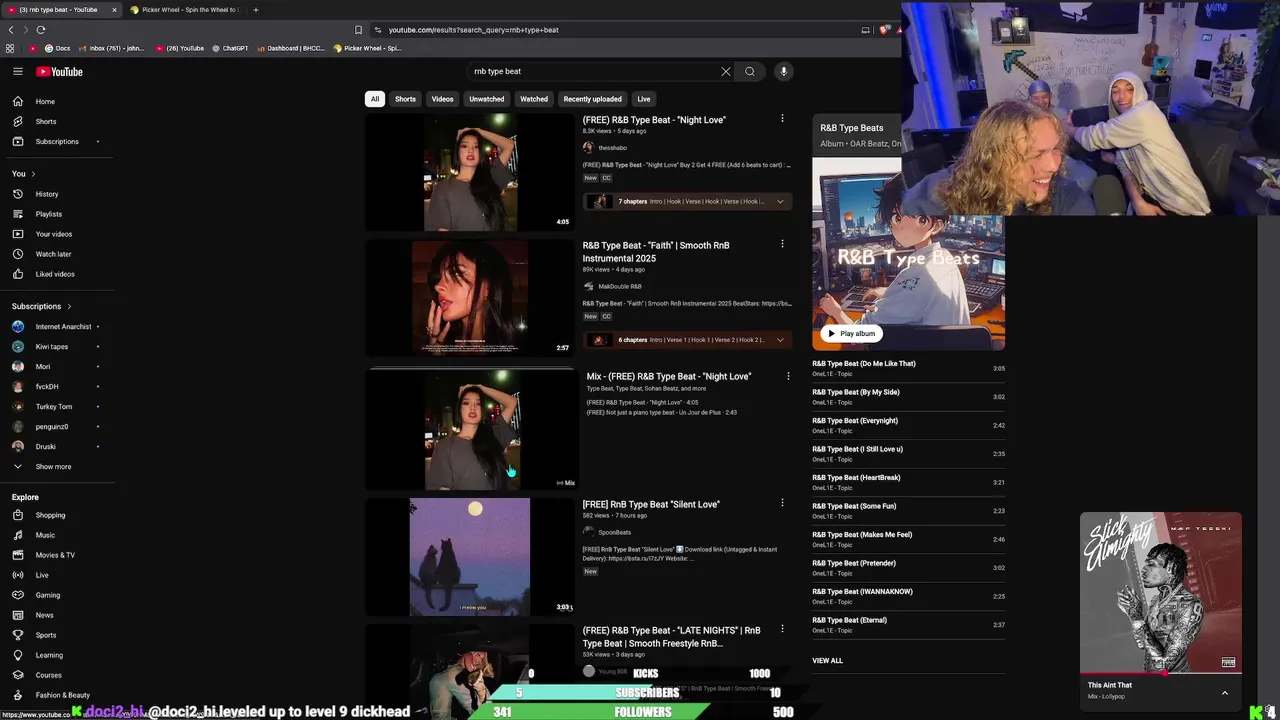1280x720 pixels.
Task: Click the browser address bar URL
Action: click(x=474, y=30)
